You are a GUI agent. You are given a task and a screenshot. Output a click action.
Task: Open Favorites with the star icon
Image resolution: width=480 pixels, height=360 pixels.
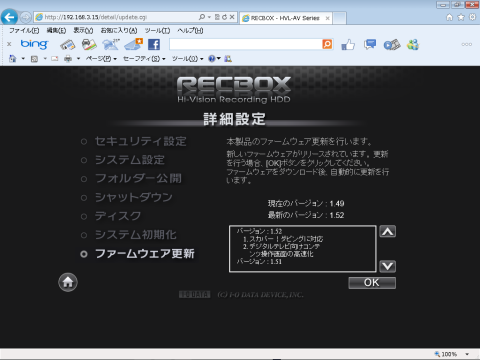point(461,17)
